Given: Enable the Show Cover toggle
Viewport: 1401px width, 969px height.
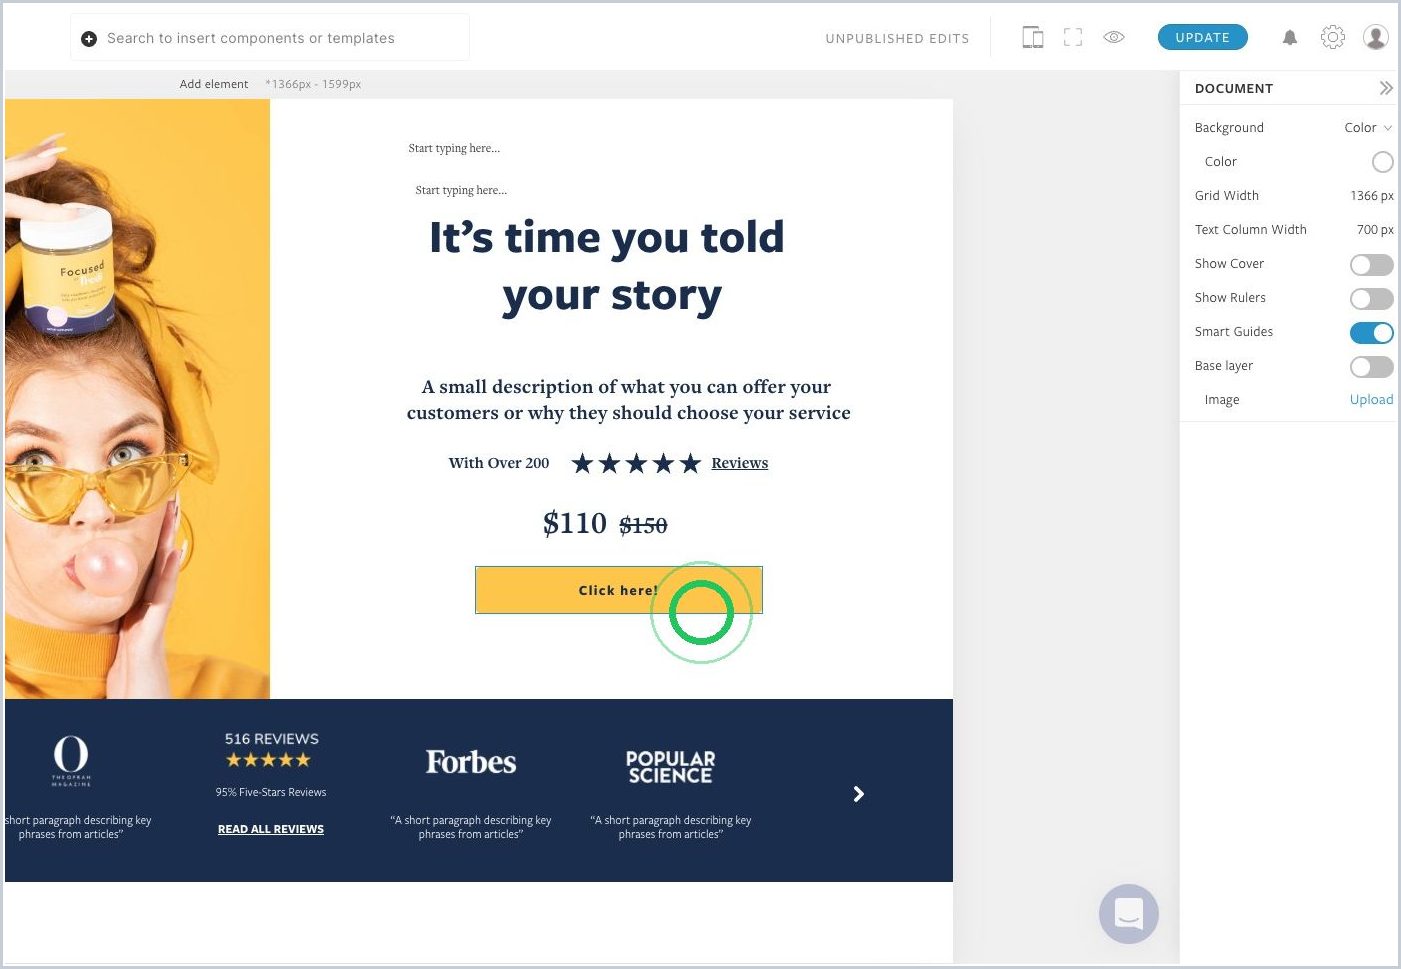Looking at the screenshot, I should [1371, 264].
